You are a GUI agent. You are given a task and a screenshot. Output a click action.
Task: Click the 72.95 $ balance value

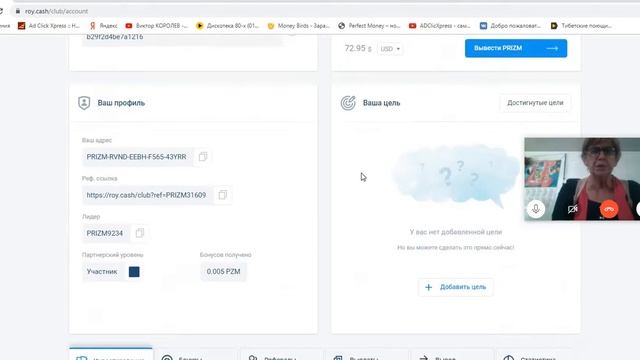click(358, 49)
